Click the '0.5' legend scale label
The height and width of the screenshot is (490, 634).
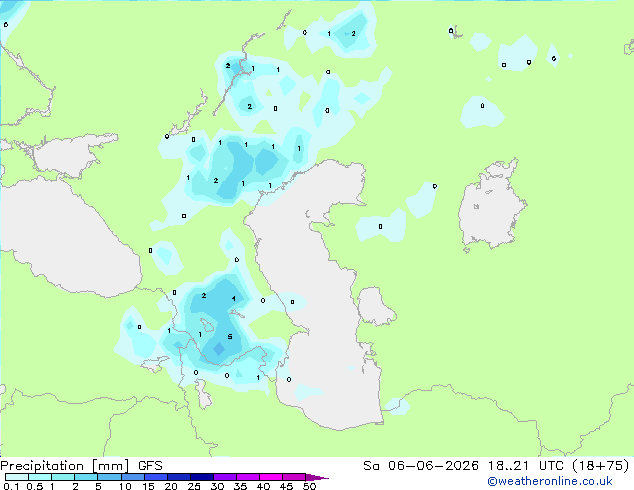[35, 486]
